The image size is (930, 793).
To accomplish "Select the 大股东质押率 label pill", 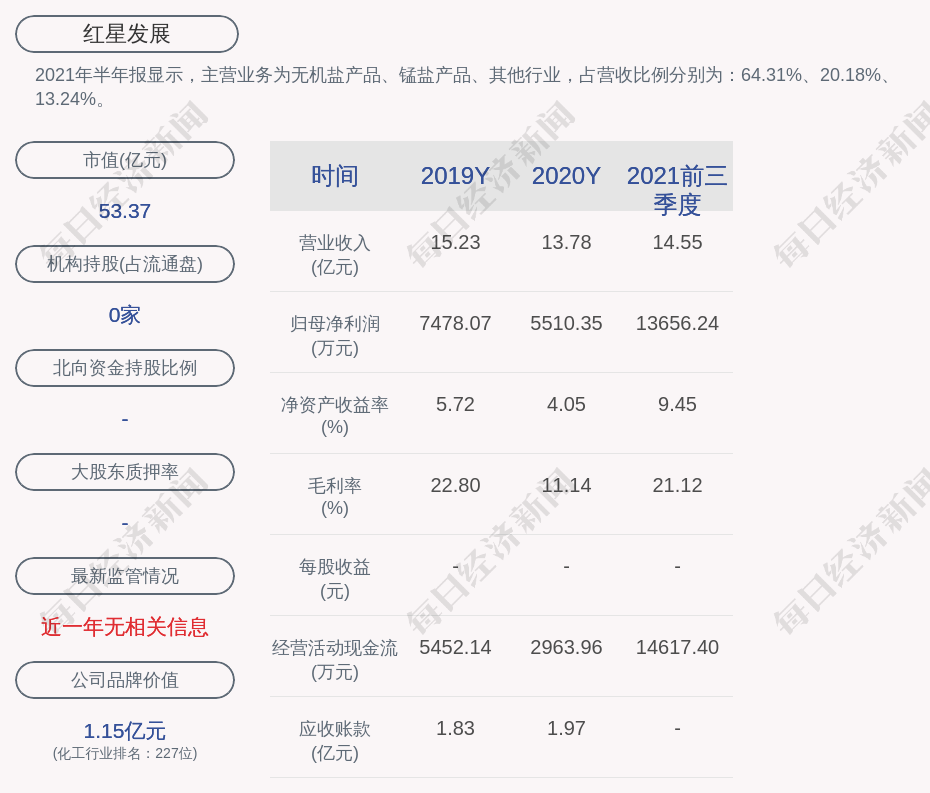I will (125, 472).
